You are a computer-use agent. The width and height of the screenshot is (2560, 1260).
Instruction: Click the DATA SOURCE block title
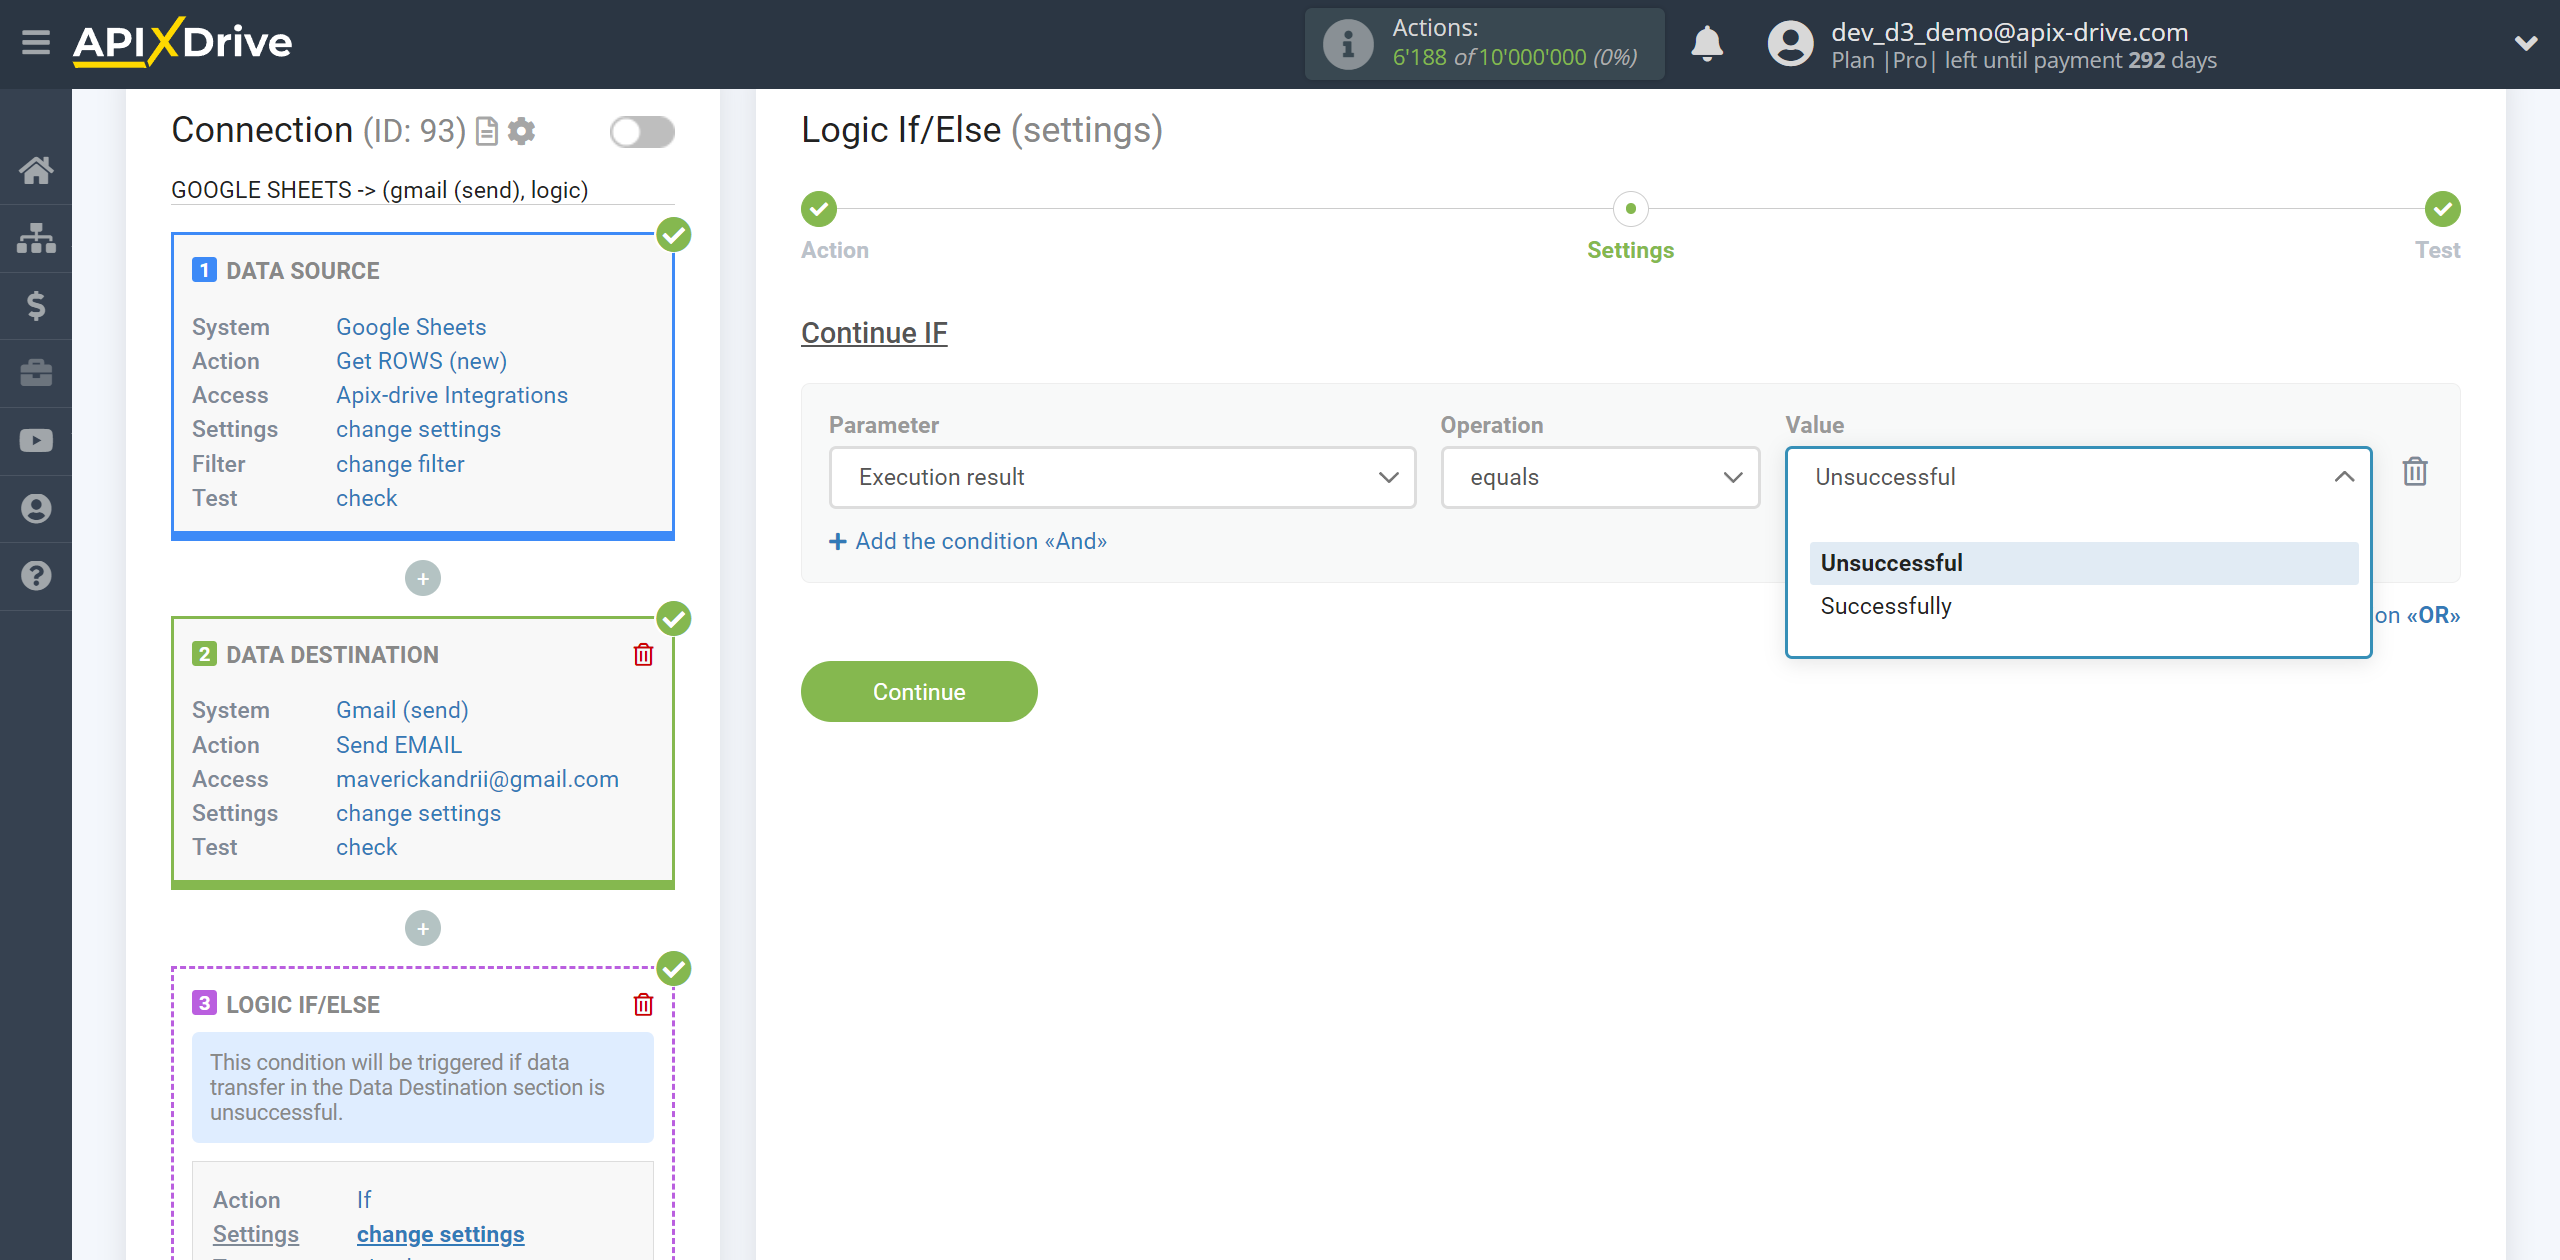point(303,271)
